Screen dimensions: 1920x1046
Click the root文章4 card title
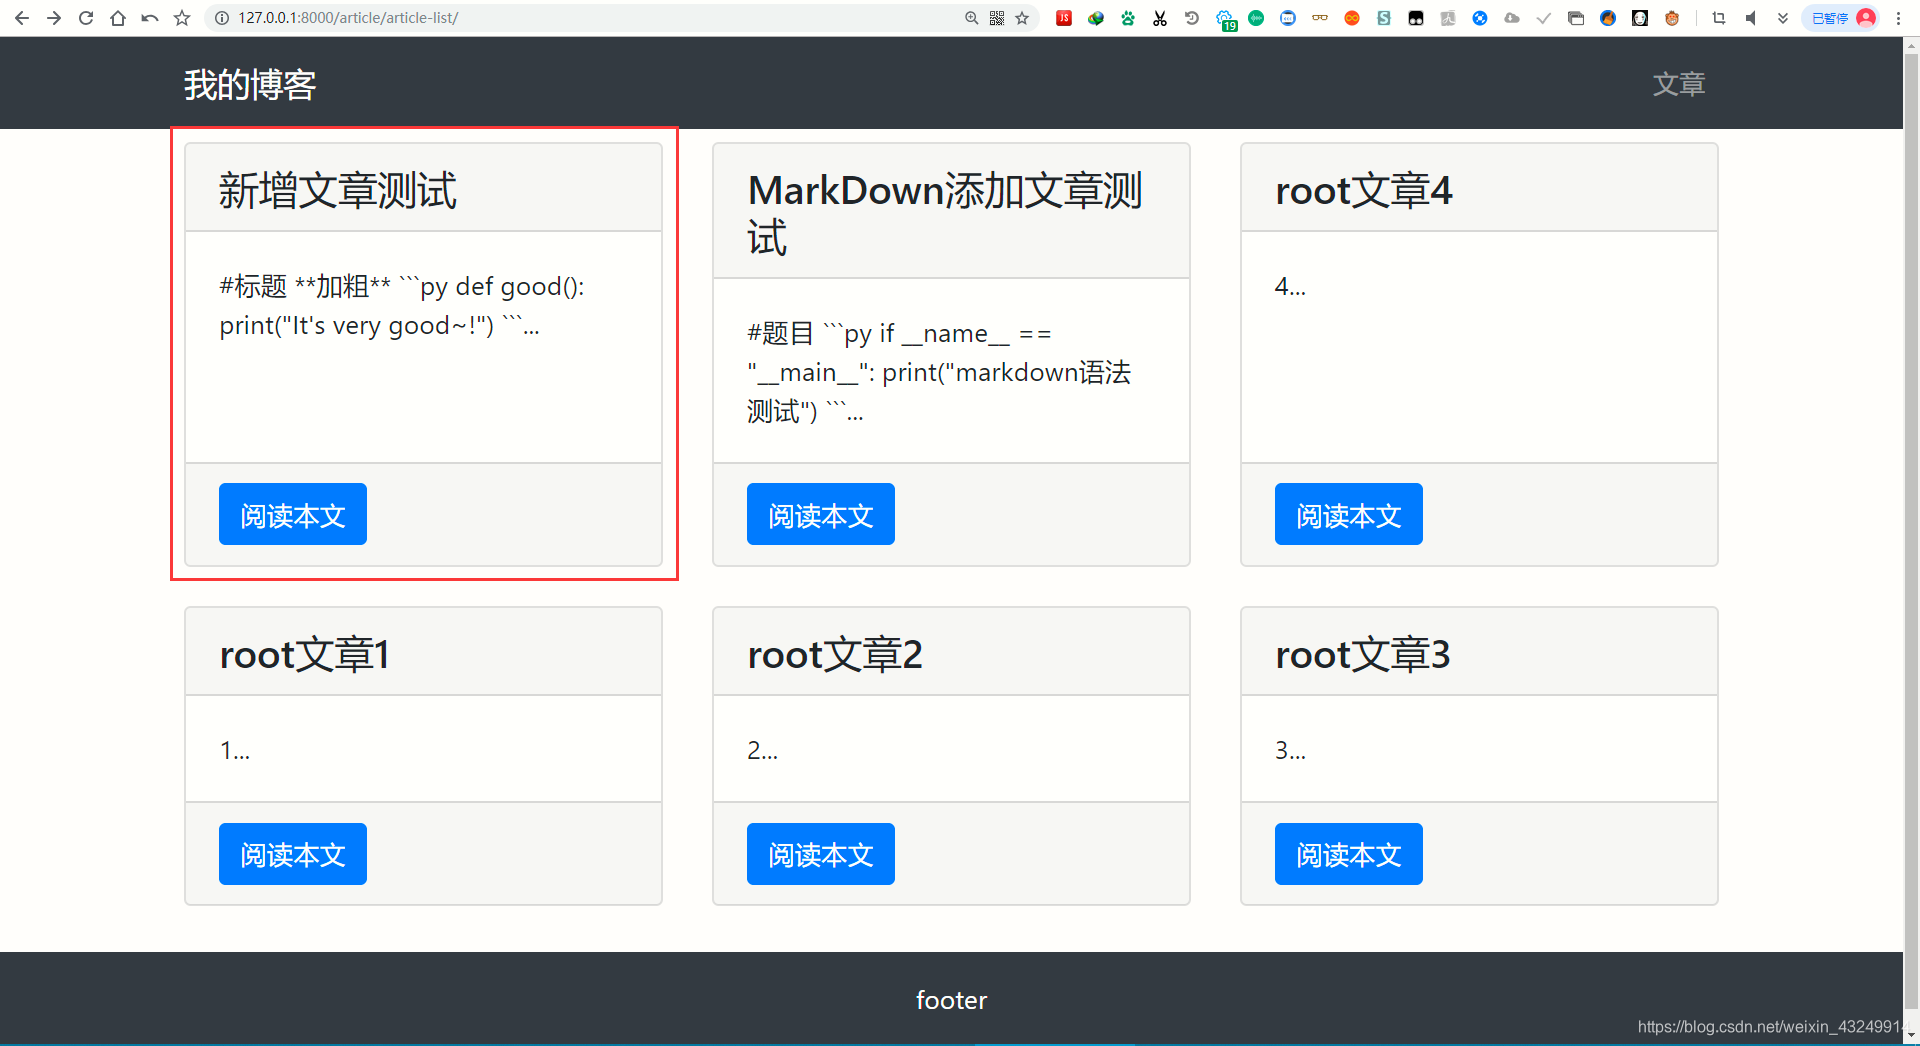1364,190
